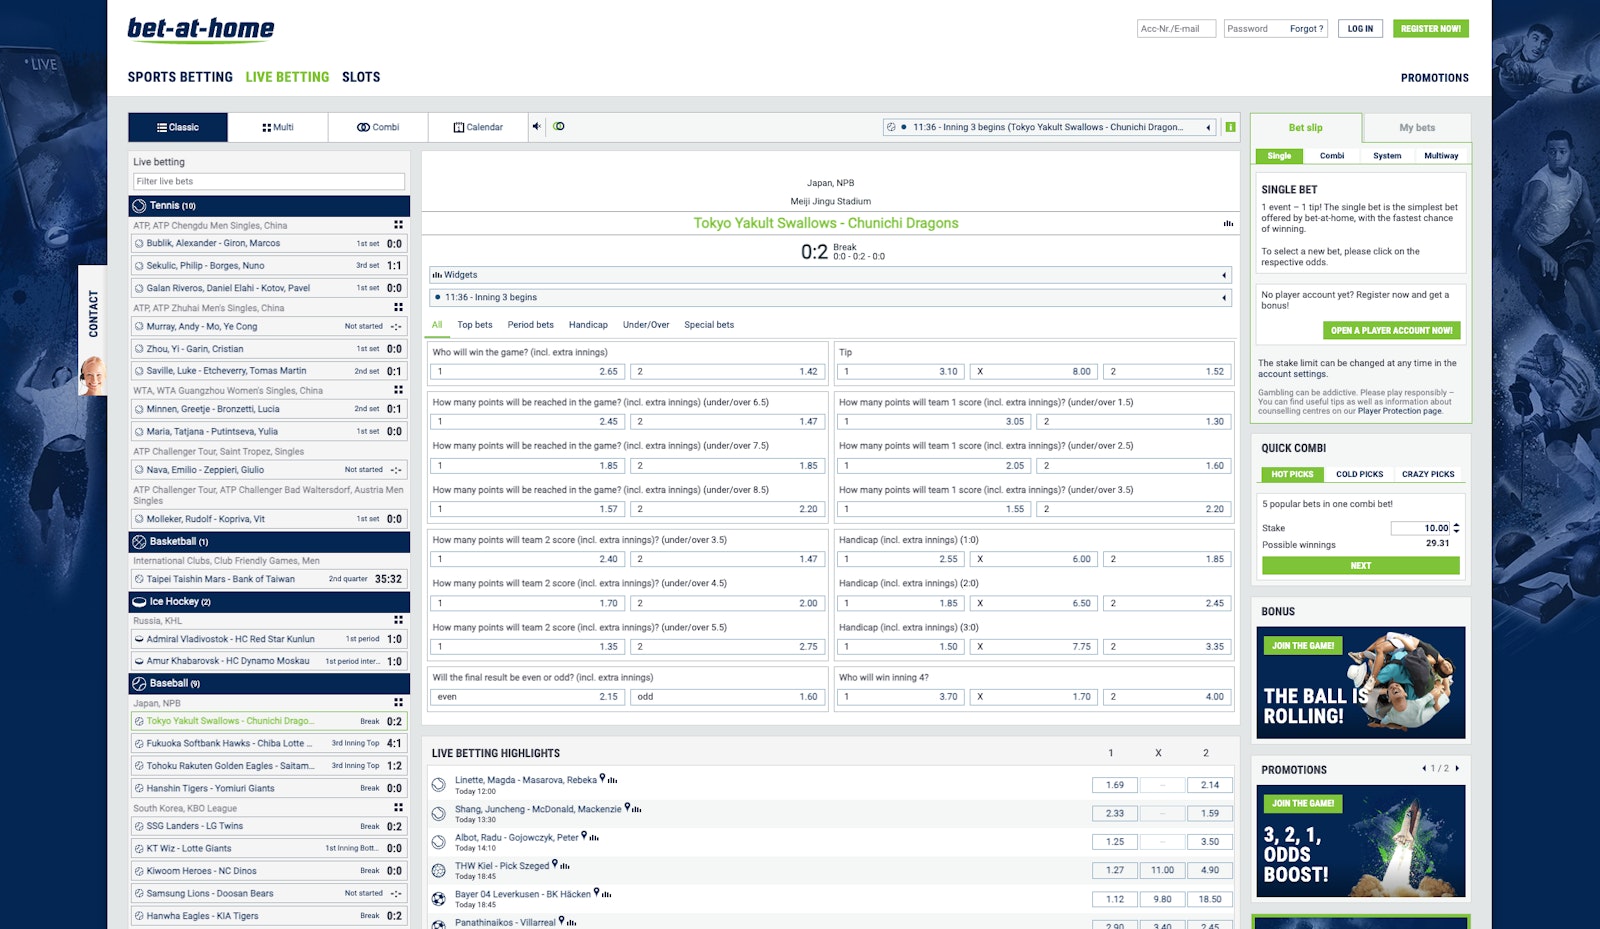The height and width of the screenshot is (929, 1600).
Task: Switch to the Multiway betting mode
Action: (x=1440, y=156)
